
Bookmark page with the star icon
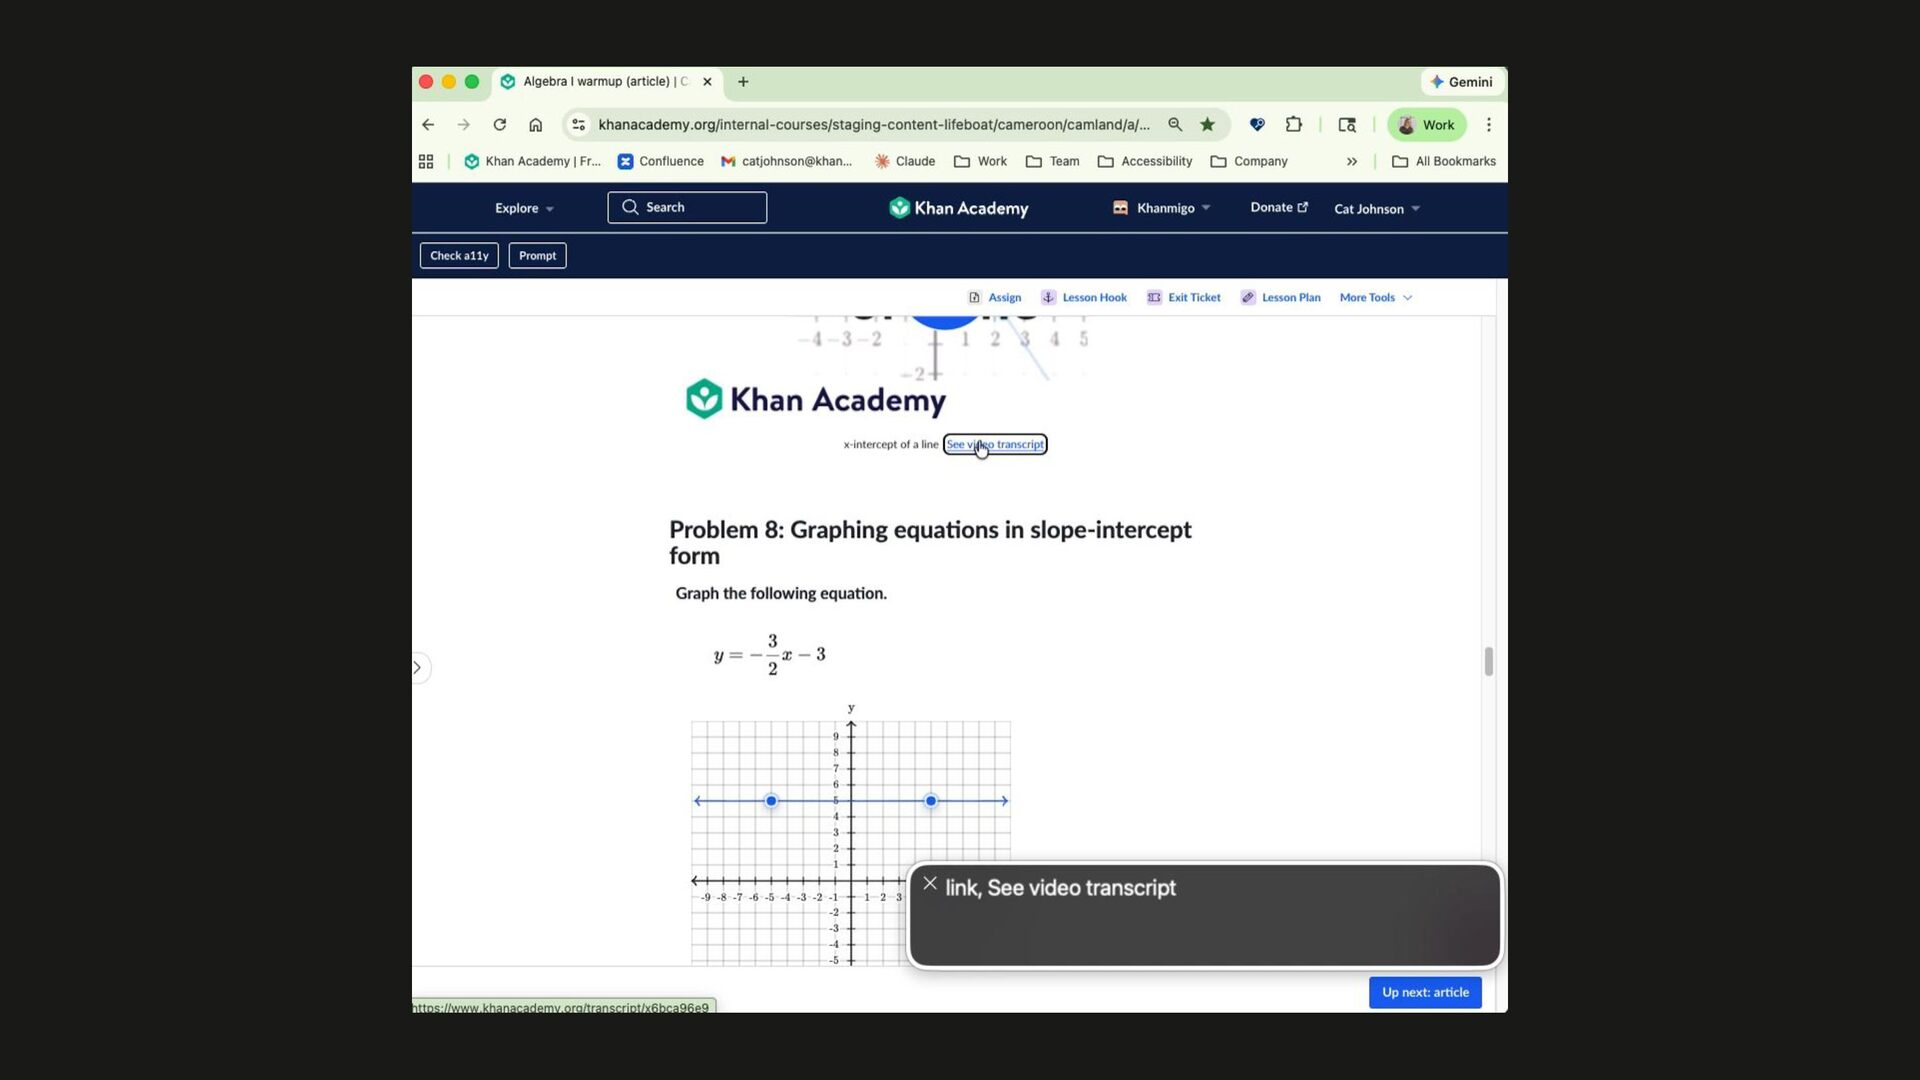[x=1207, y=125]
